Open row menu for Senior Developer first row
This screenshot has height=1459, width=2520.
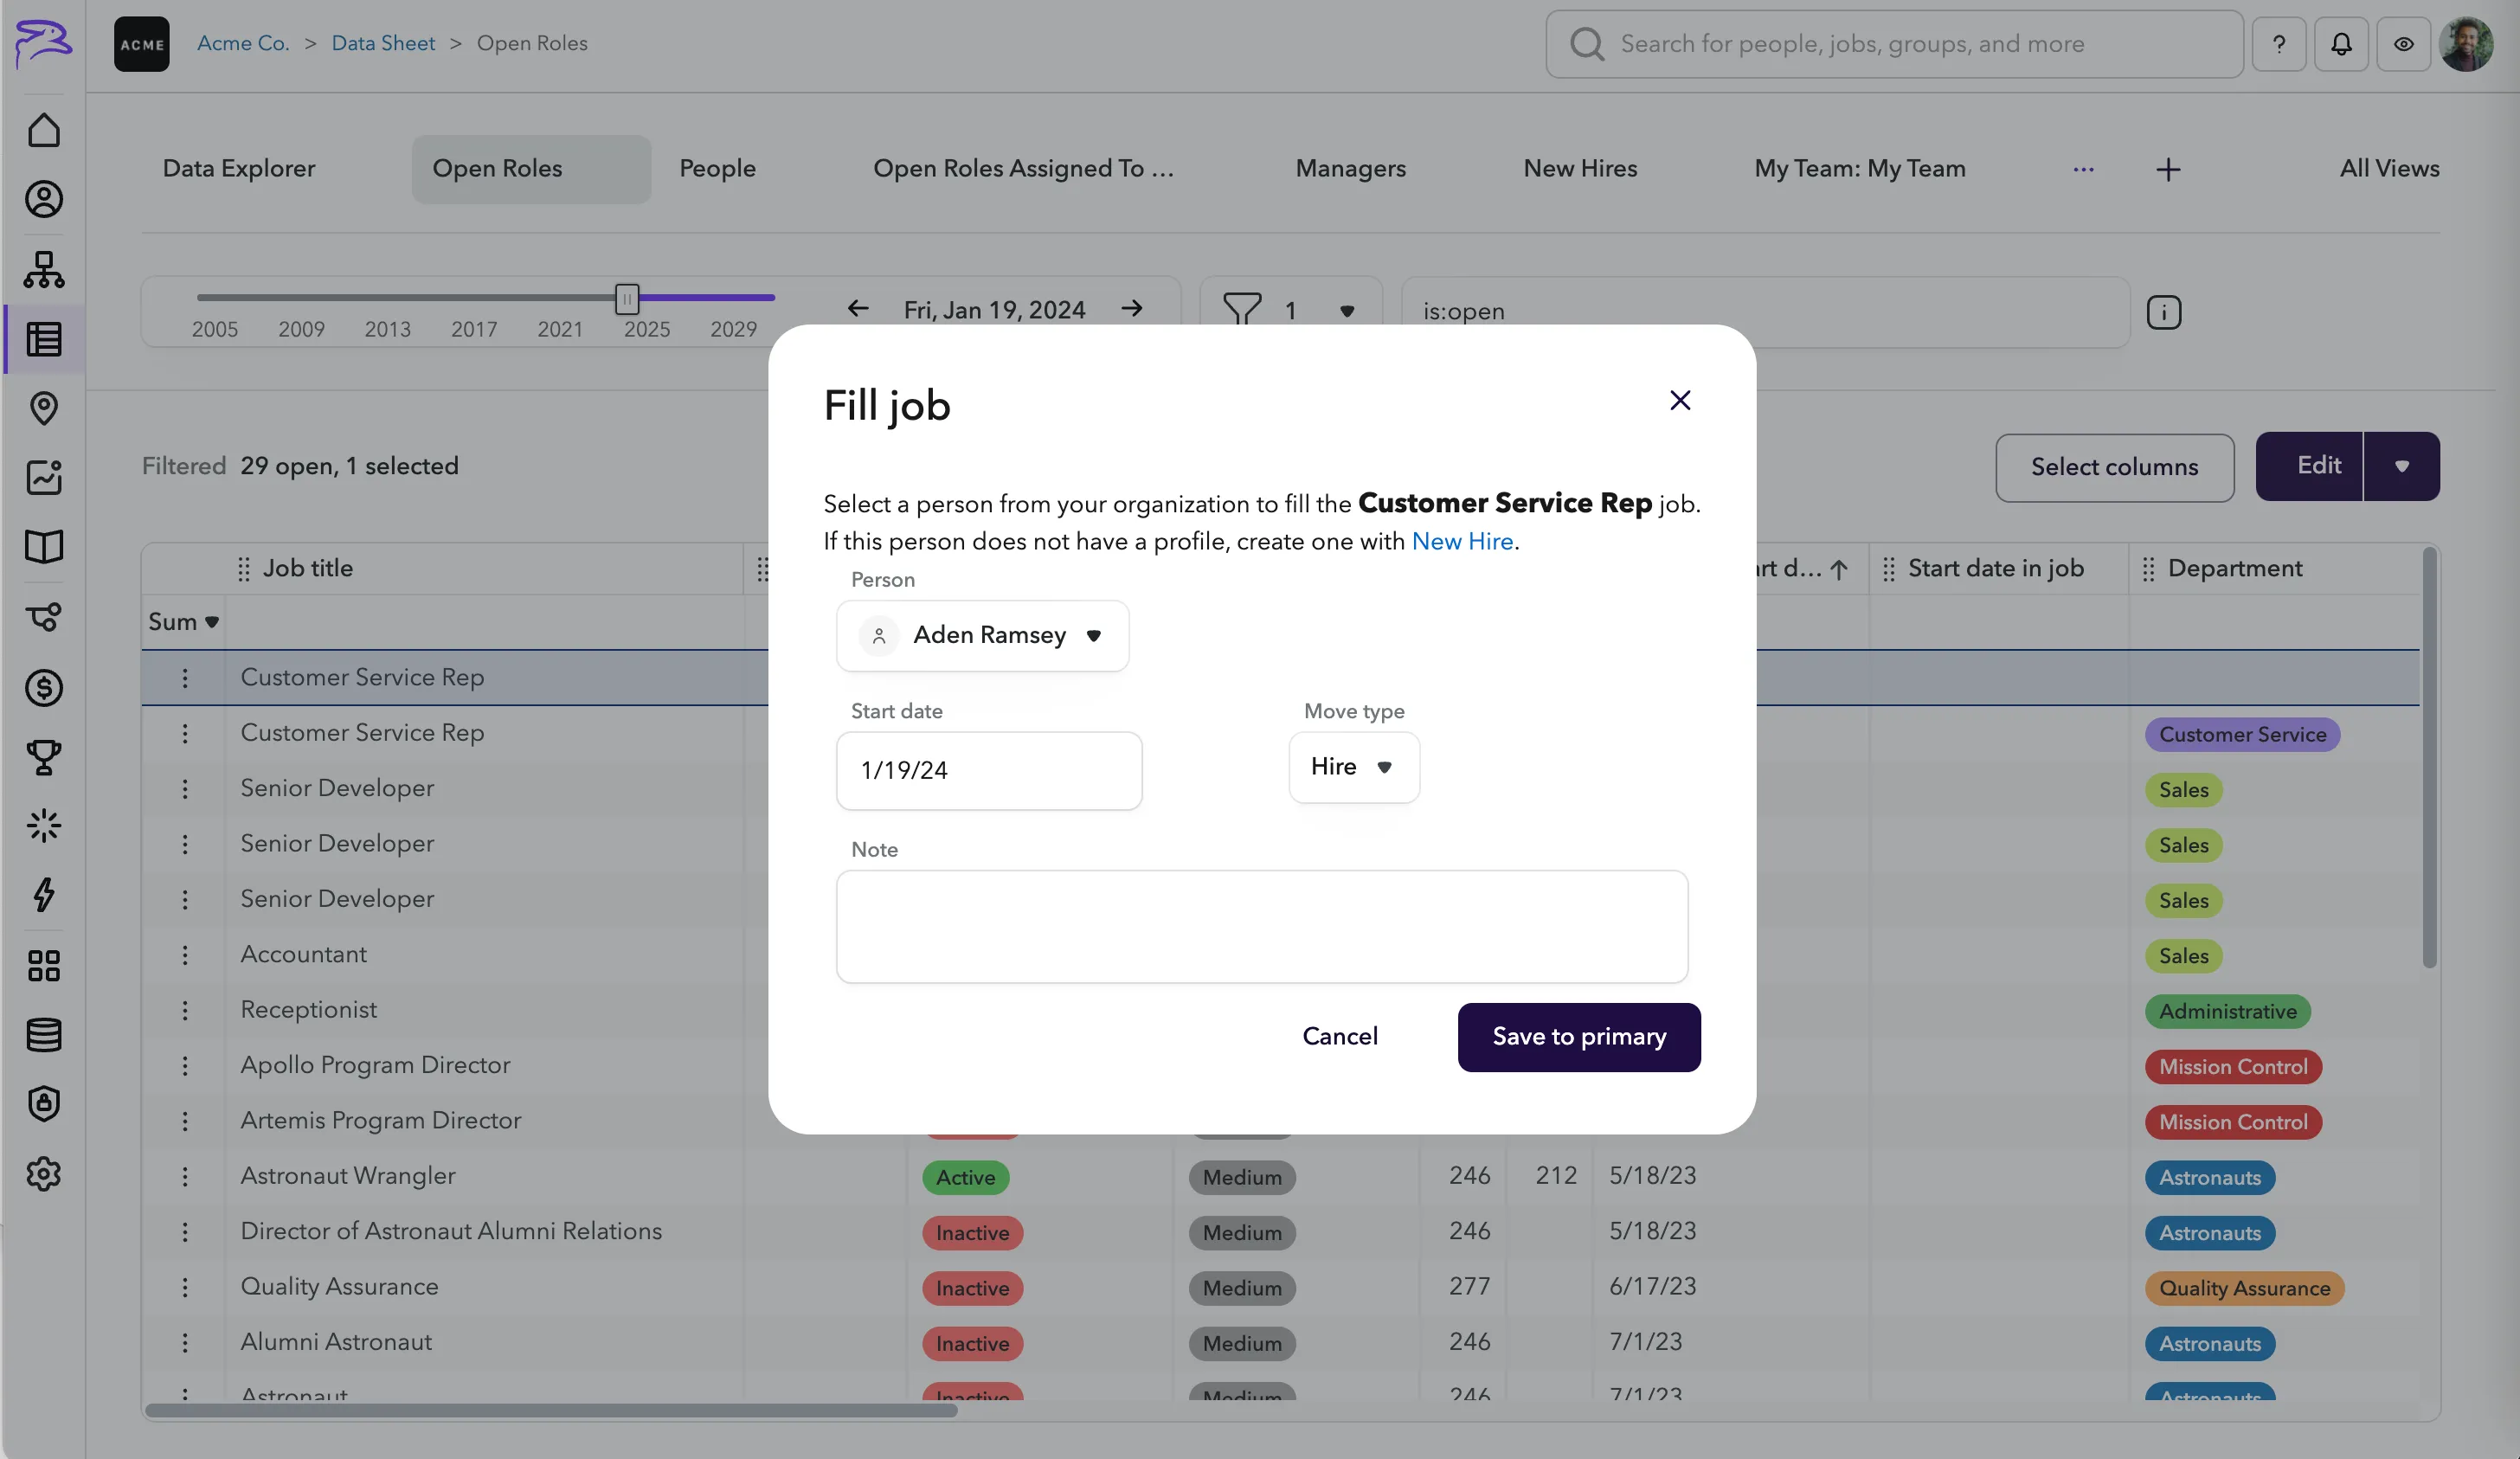pyautogui.click(x=185, y=789)
